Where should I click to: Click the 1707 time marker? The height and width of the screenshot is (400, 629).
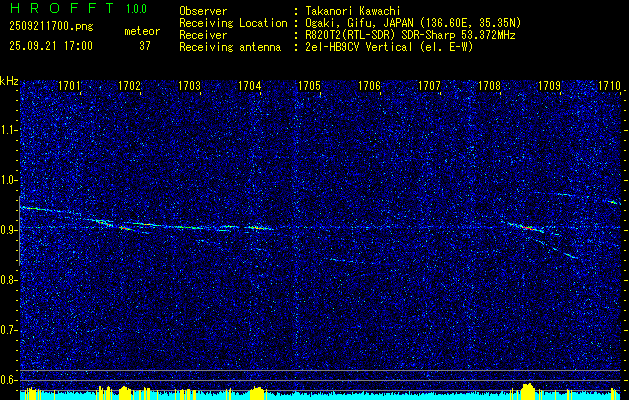point(429,85)
